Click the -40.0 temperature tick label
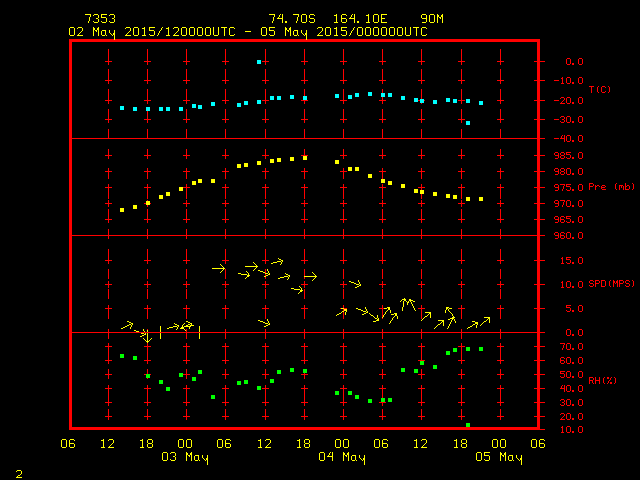The height and width of the screenshot is (480, 640). click(566, 139)
